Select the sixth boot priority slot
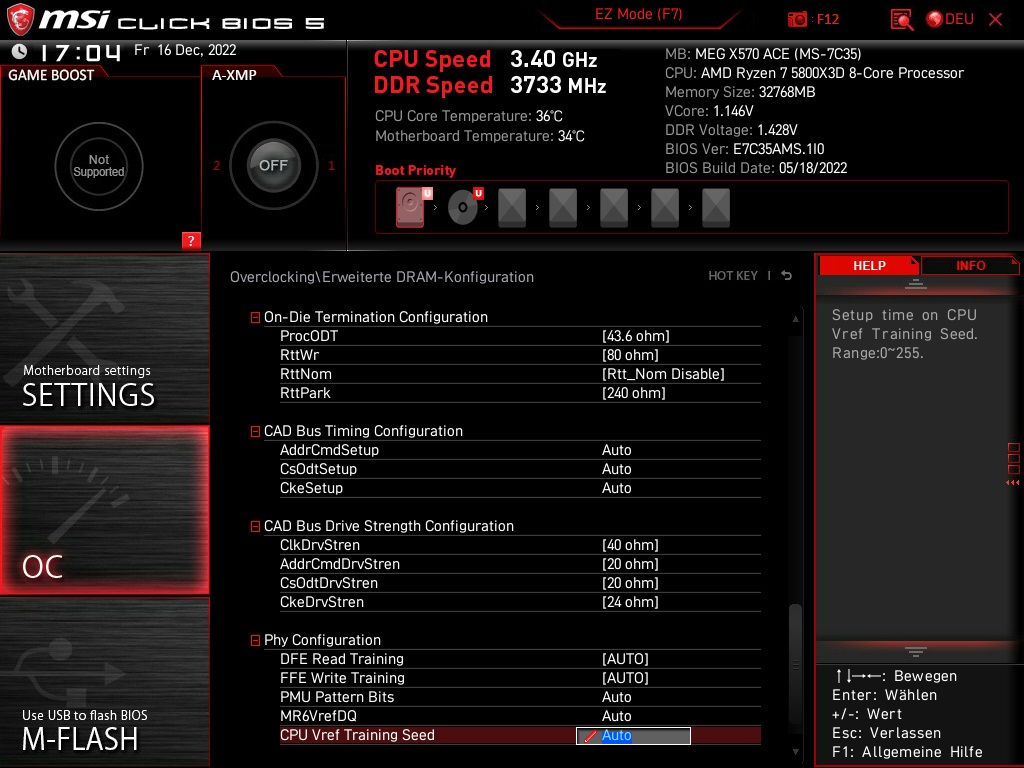This screenshot has height=768, width=1024. coord(665,208)
